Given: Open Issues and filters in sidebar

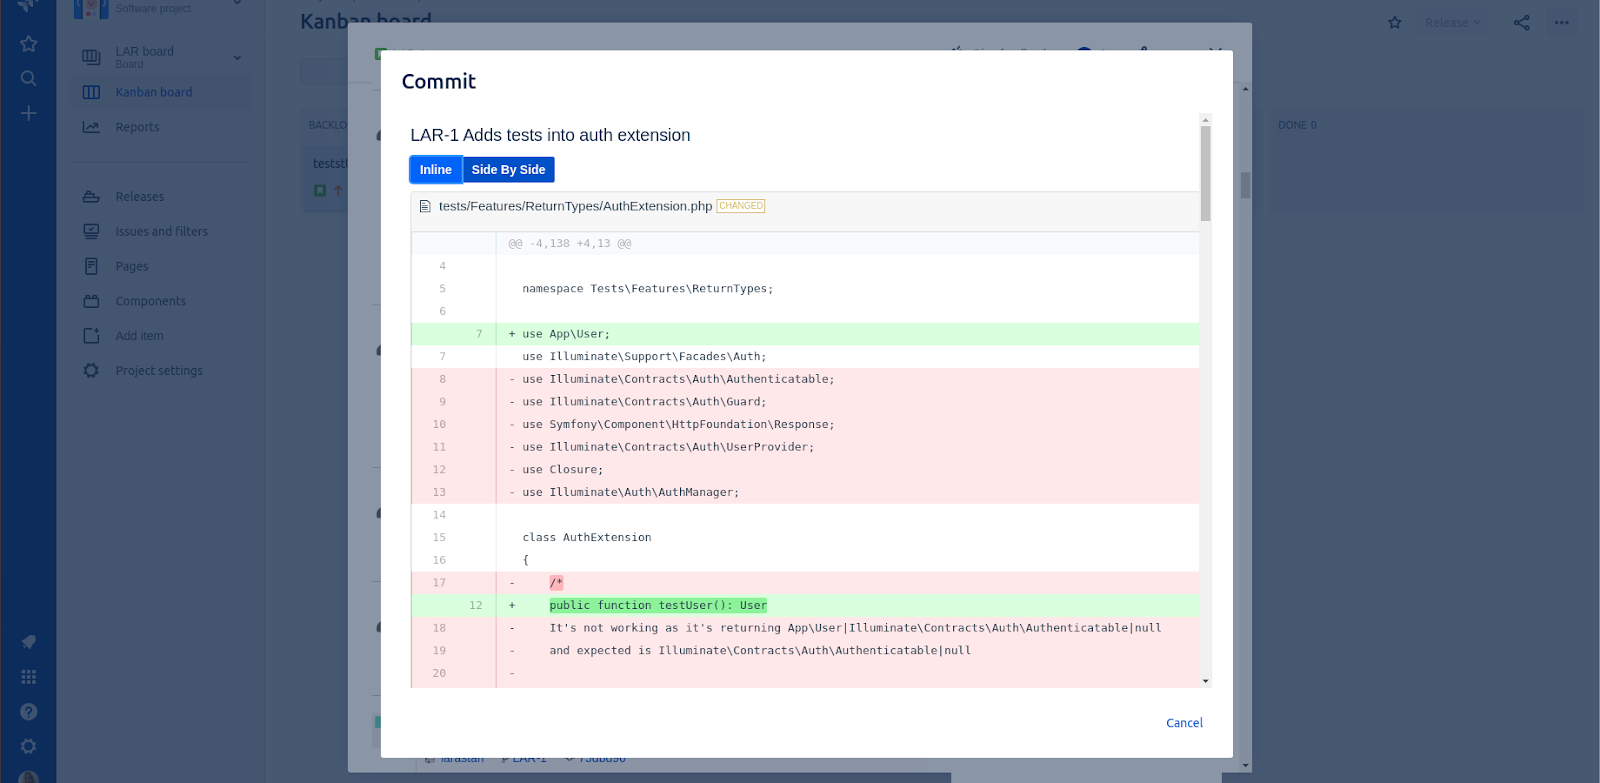Looking at the screenshot, I should (162, 231).
